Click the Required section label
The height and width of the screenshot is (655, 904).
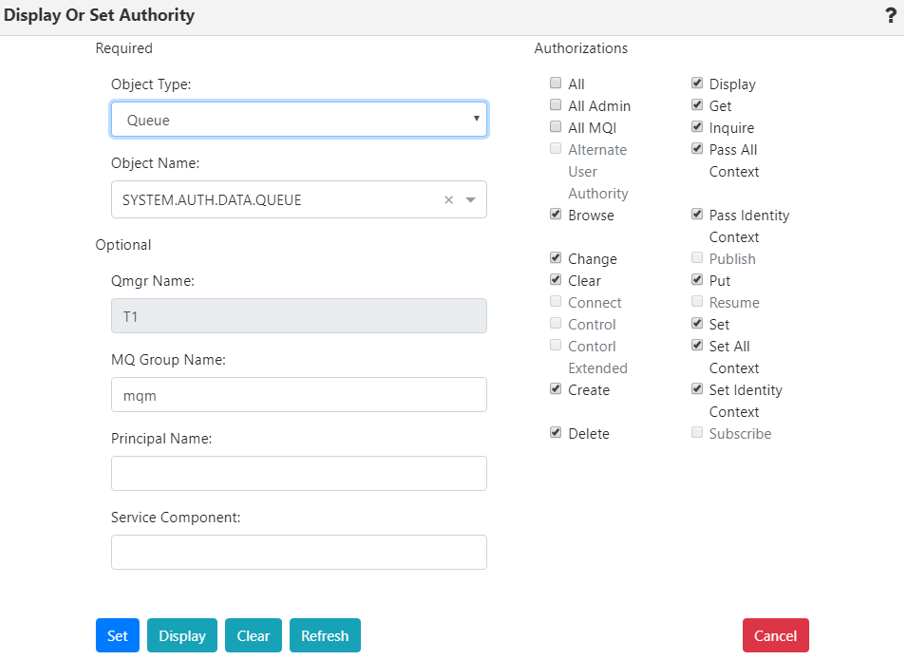124,48
